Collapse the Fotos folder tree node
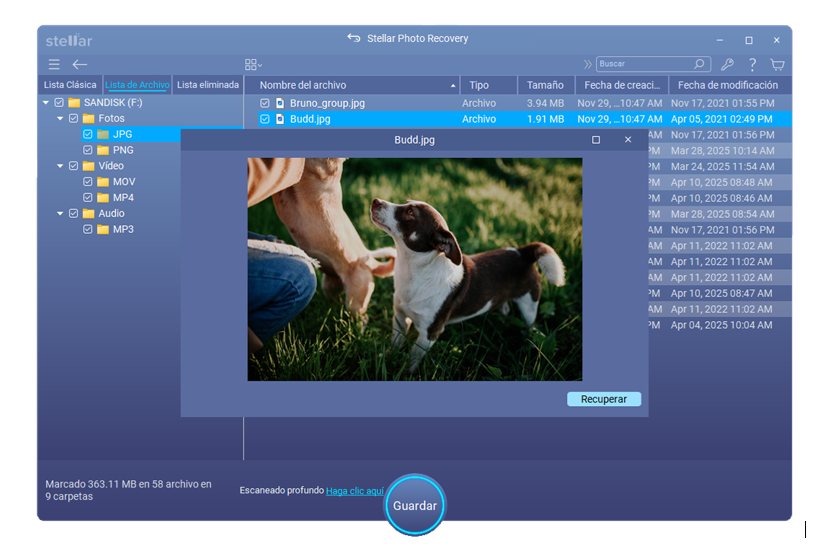Screen dimensions: 825x544 pyautogui.click(x=60, y=118)
